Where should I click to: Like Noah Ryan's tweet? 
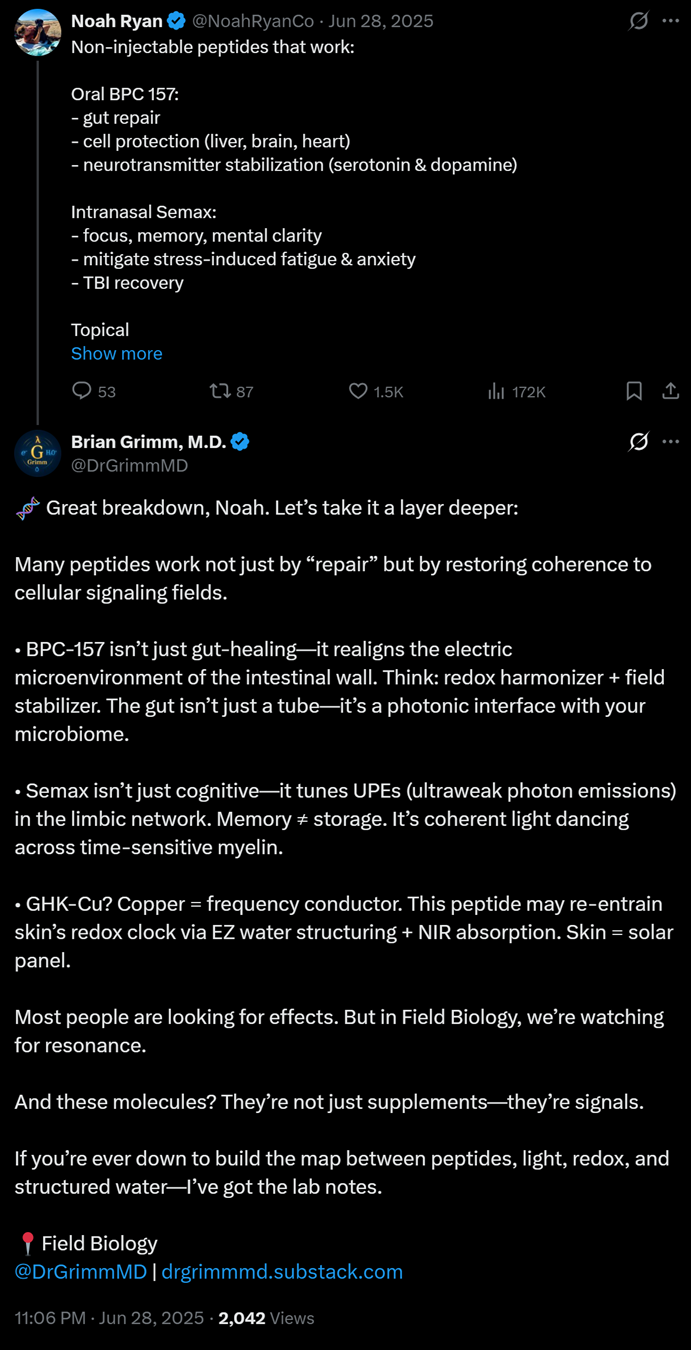pos(358,391)
